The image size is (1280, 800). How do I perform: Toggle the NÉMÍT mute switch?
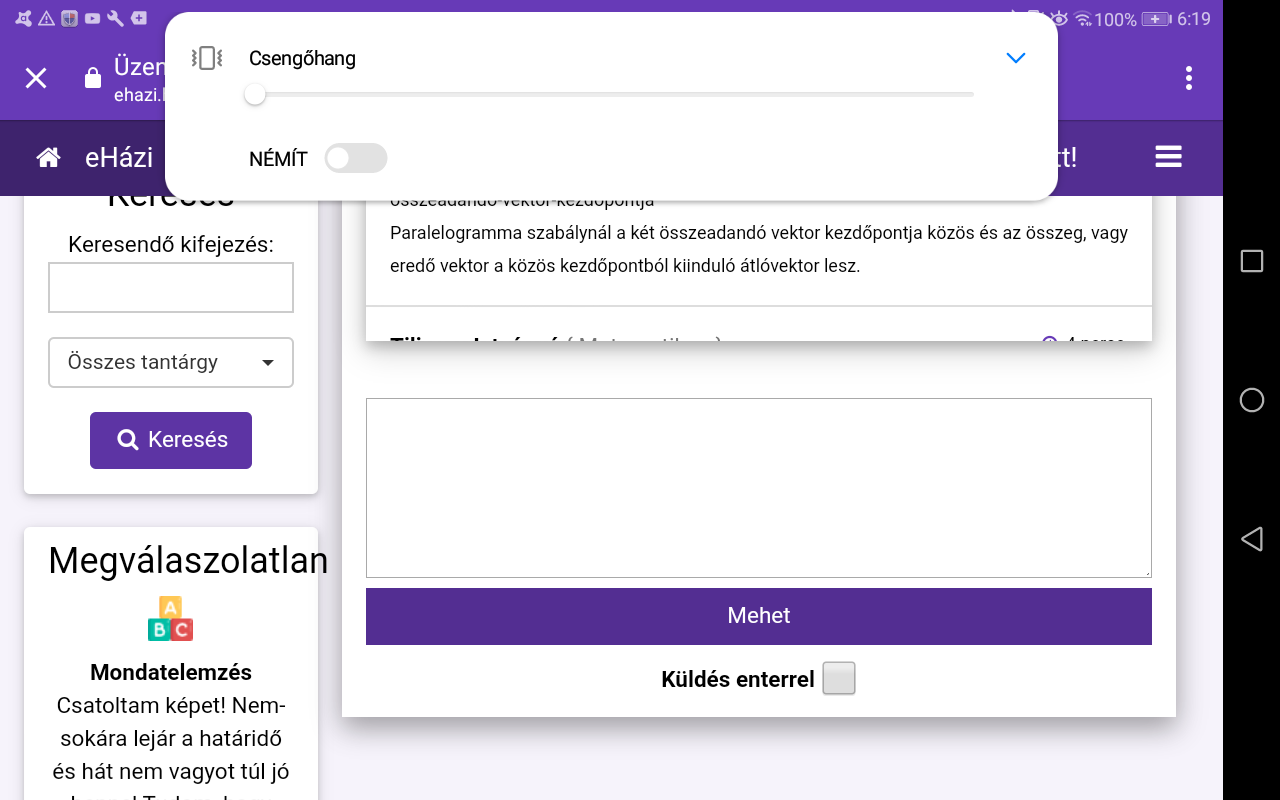click(355, 158)
